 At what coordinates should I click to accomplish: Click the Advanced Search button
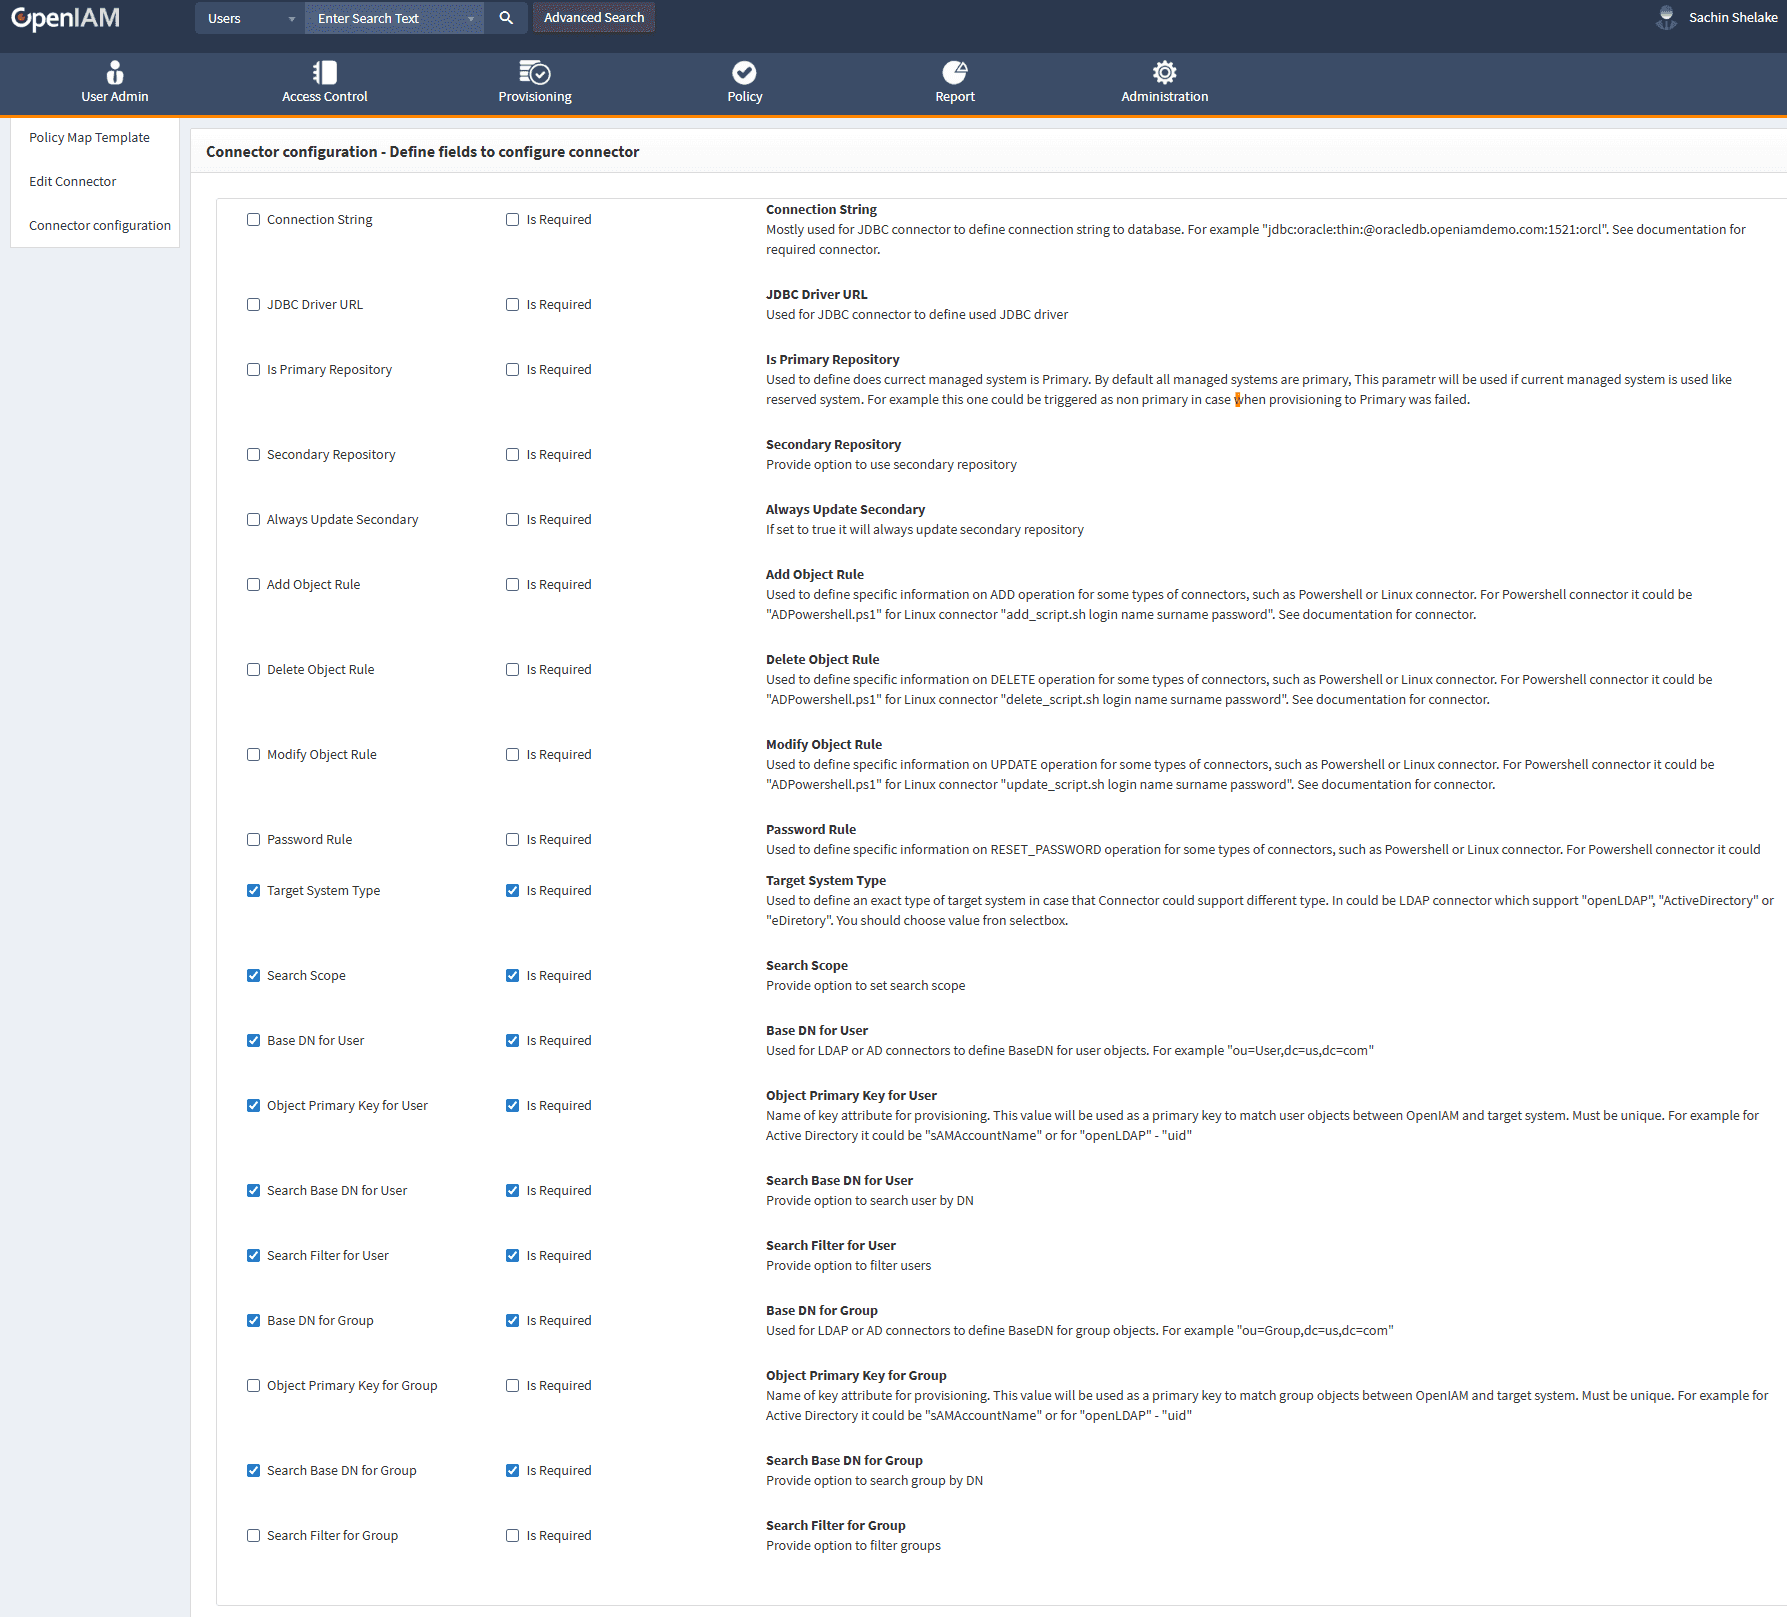click(x=594, y=18)
